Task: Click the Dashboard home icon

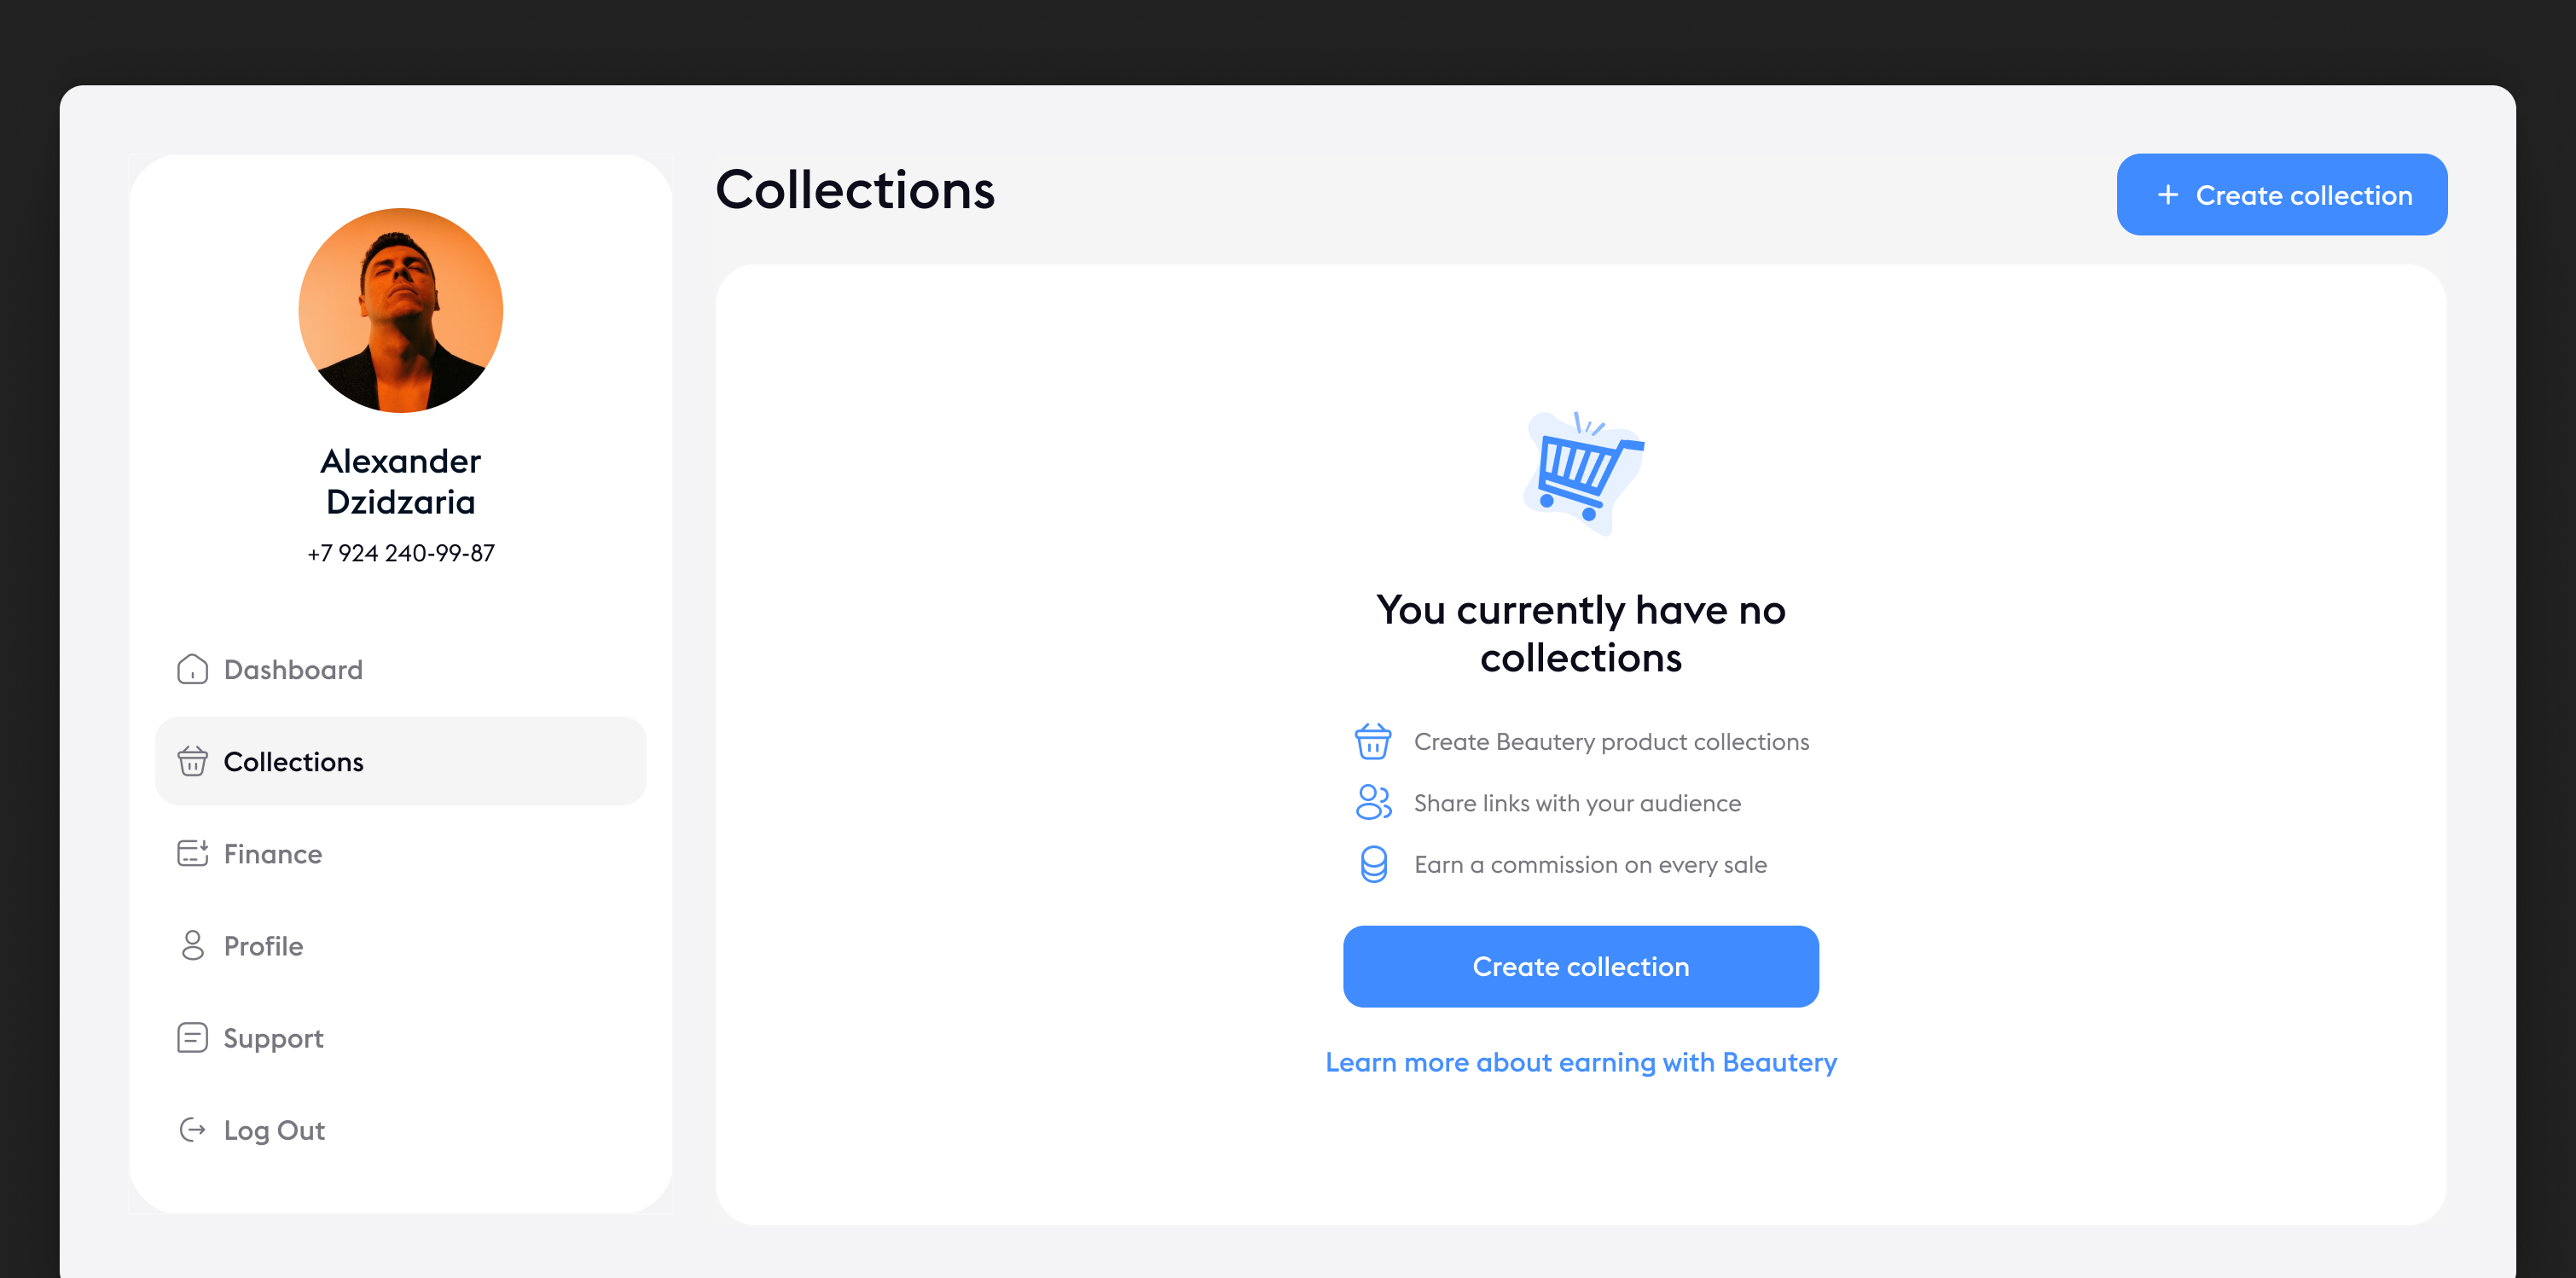Action: tap(192, 669)
